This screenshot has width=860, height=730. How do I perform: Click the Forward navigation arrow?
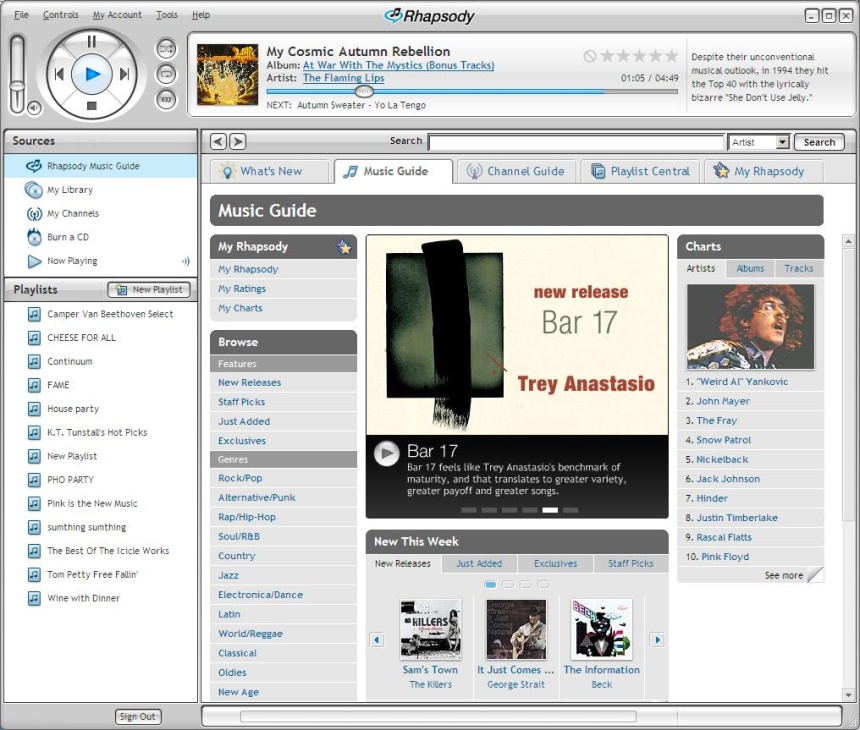(x=237, y=142)
